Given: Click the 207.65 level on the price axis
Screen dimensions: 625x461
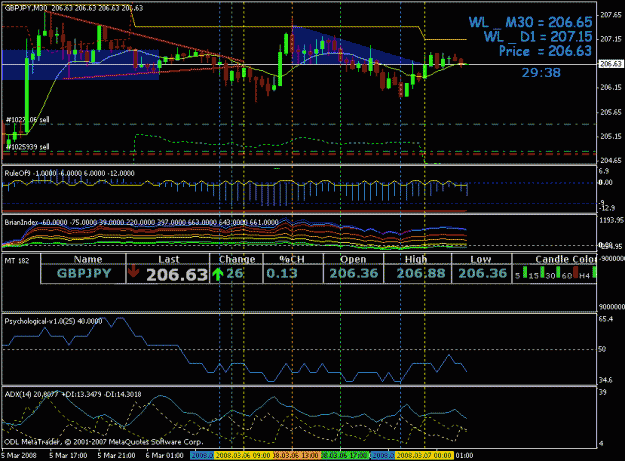Looking at the screenshot, I should pos(611,15).
